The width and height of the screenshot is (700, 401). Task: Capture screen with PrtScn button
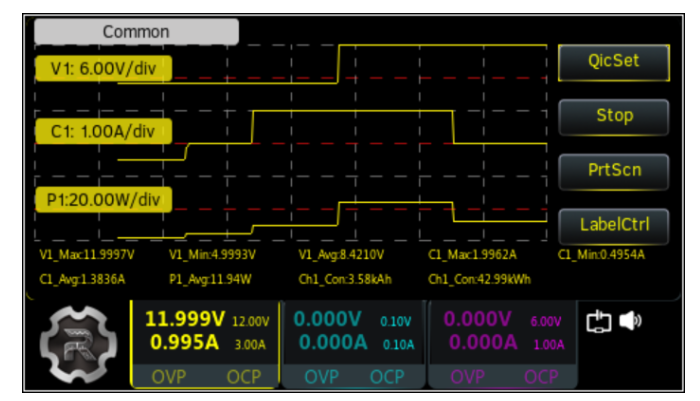(x=614, y=171)
